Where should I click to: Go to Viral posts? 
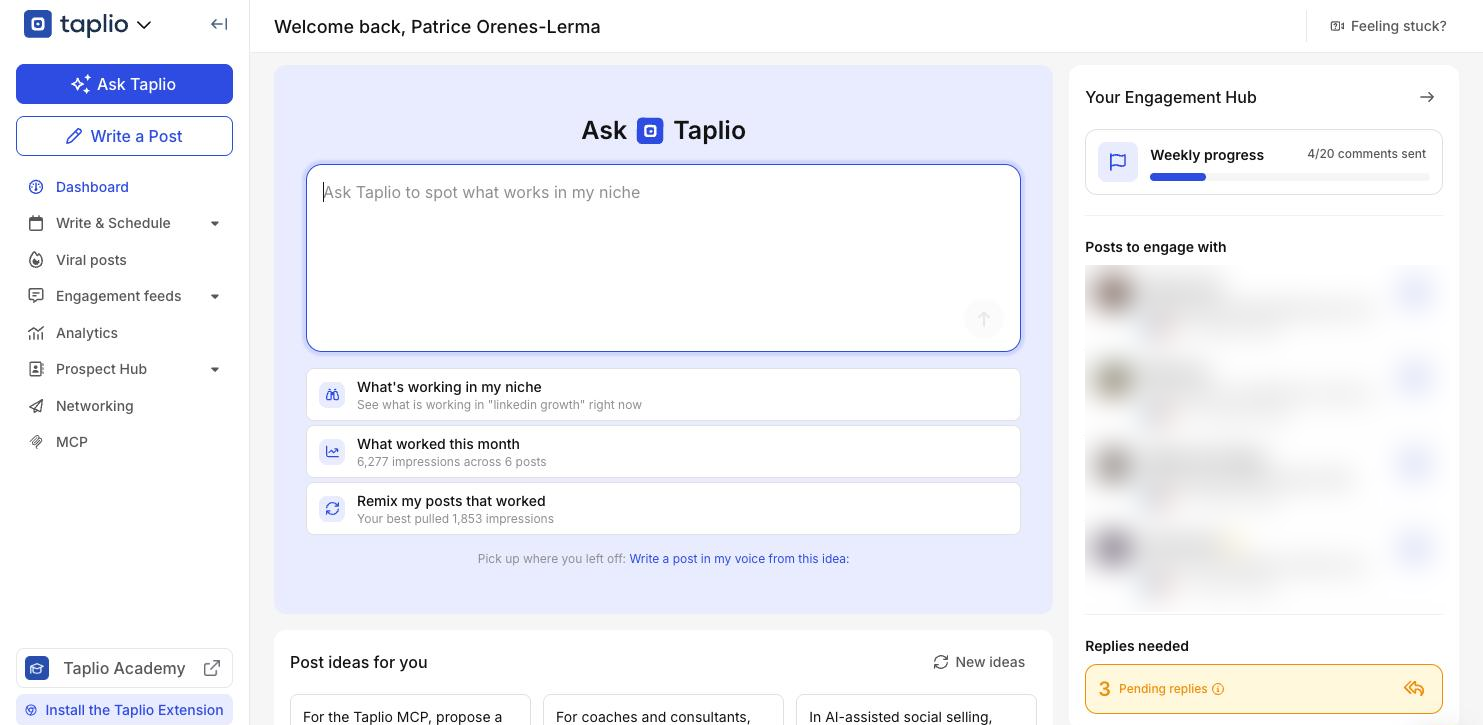(91, 260)
